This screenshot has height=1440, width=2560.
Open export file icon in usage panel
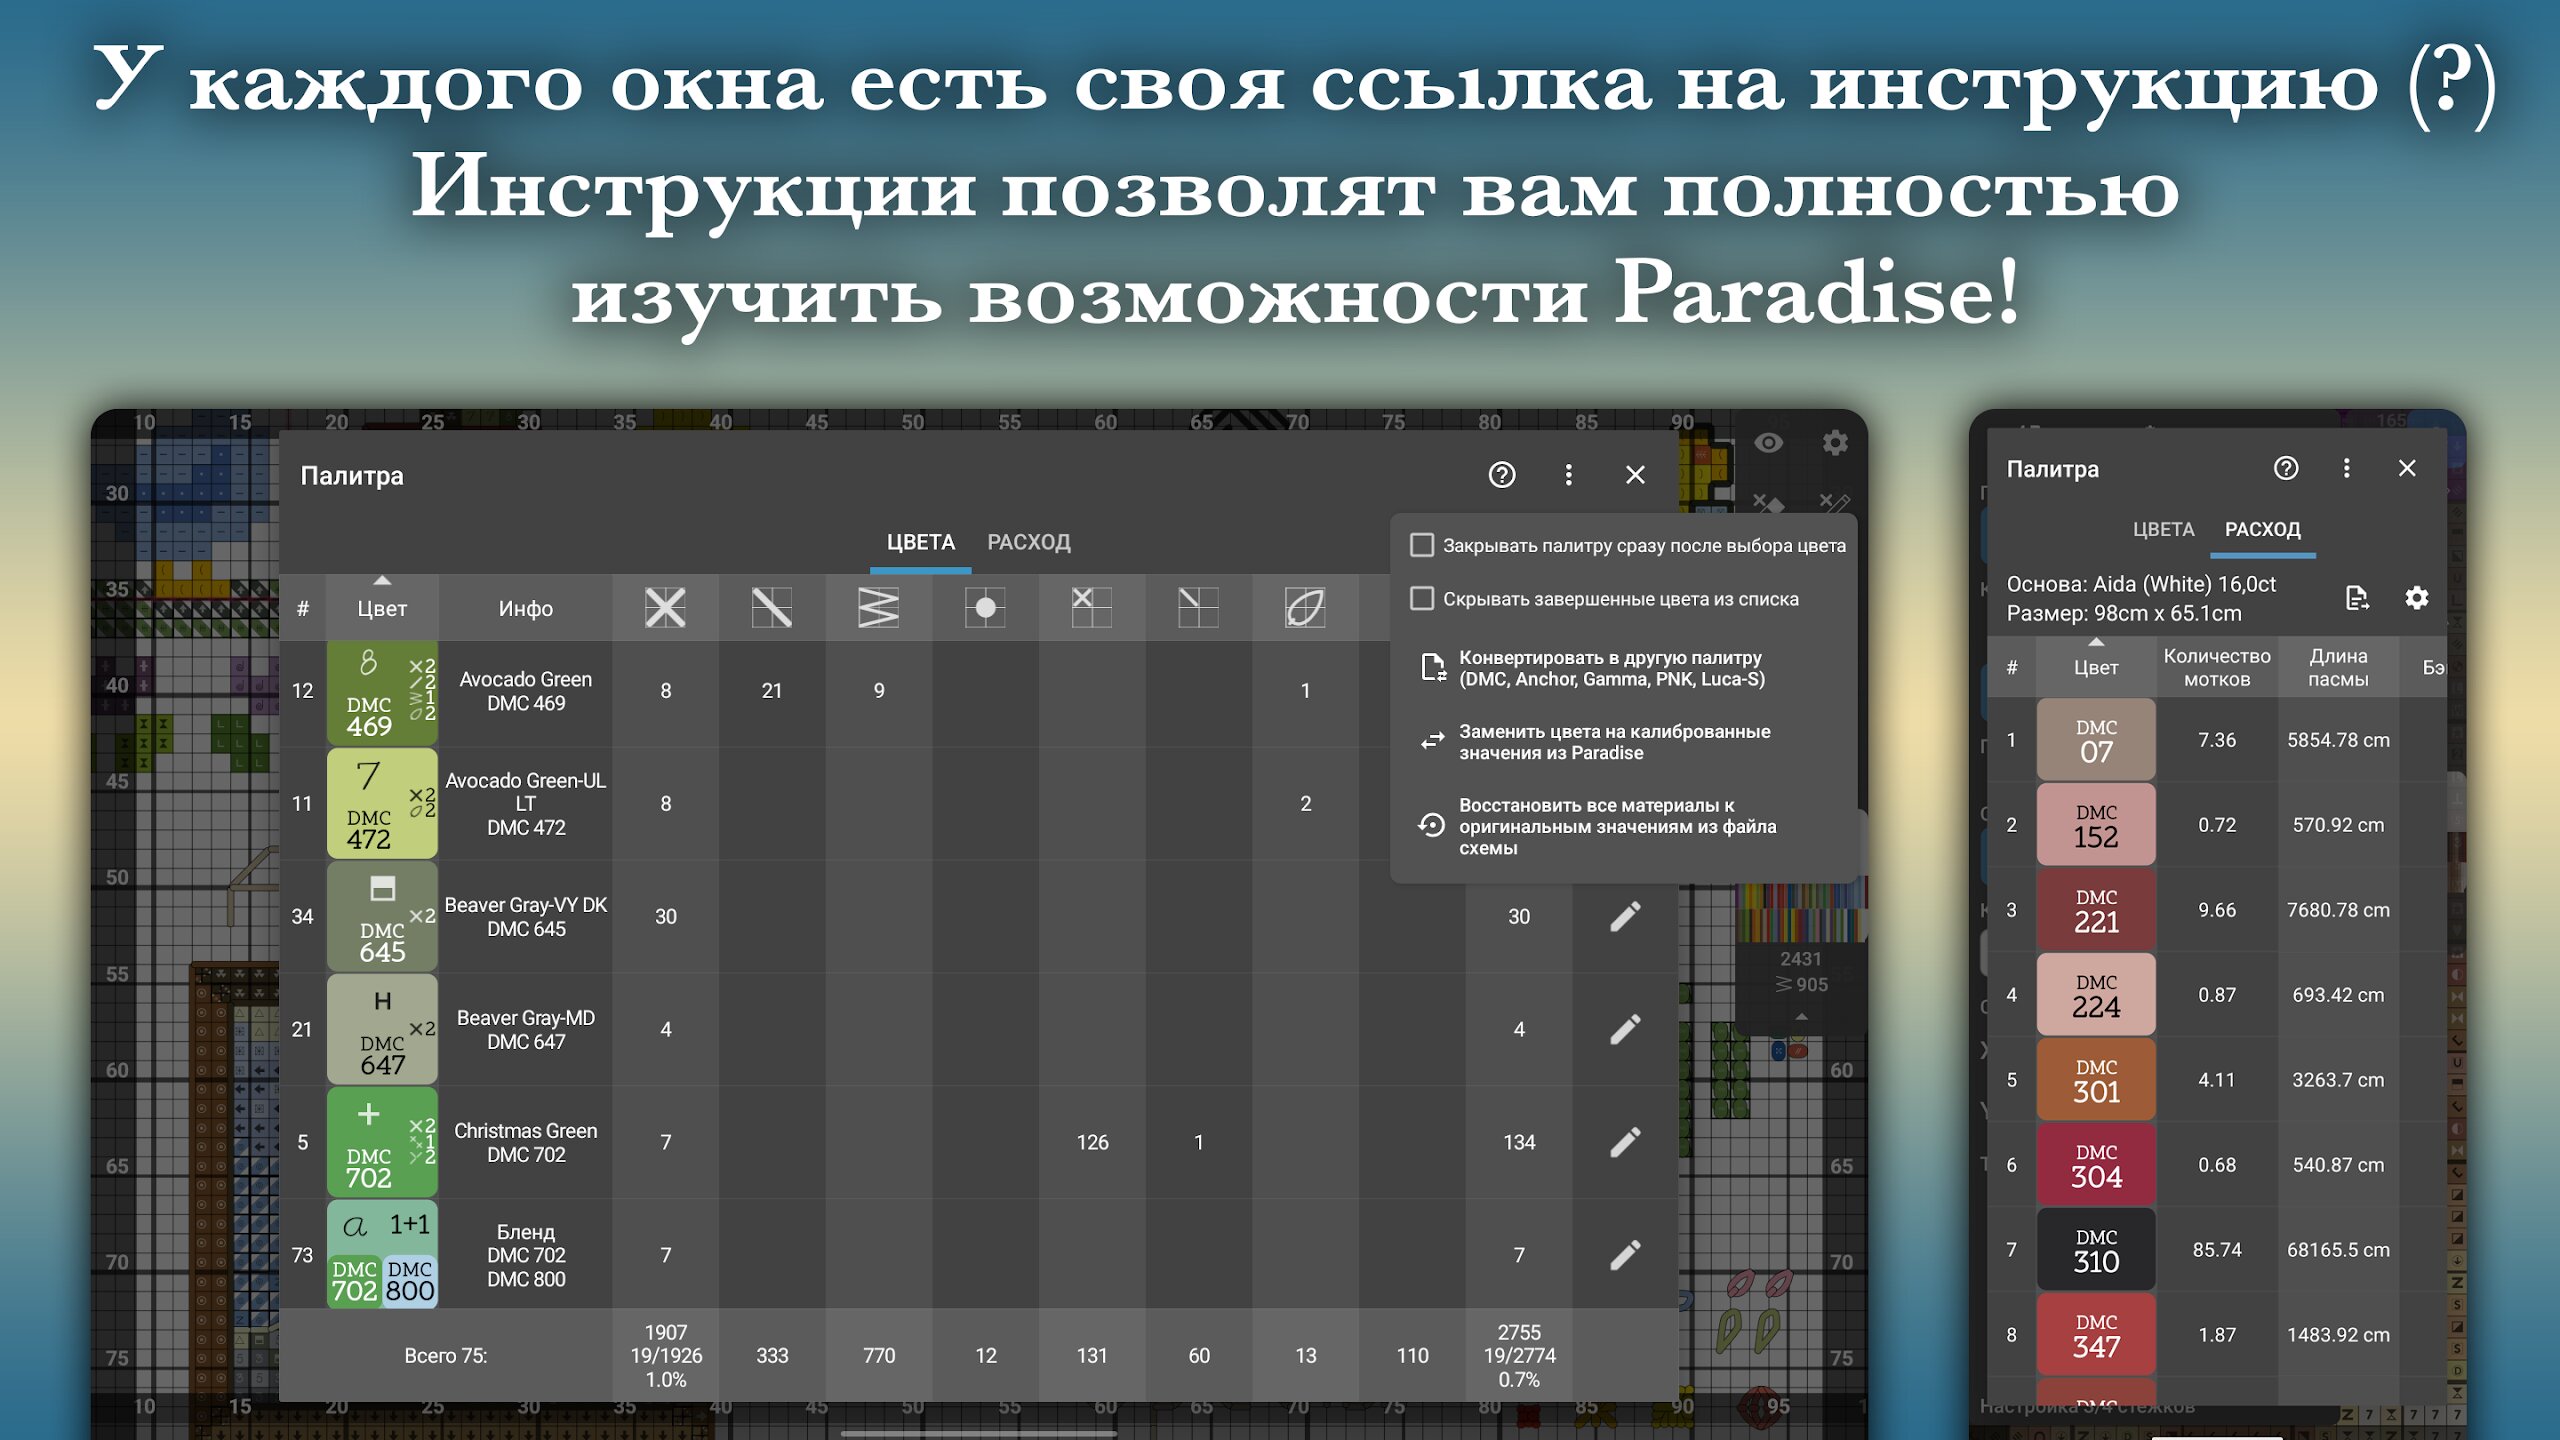pyautogui.click(x=2357, y=598)
